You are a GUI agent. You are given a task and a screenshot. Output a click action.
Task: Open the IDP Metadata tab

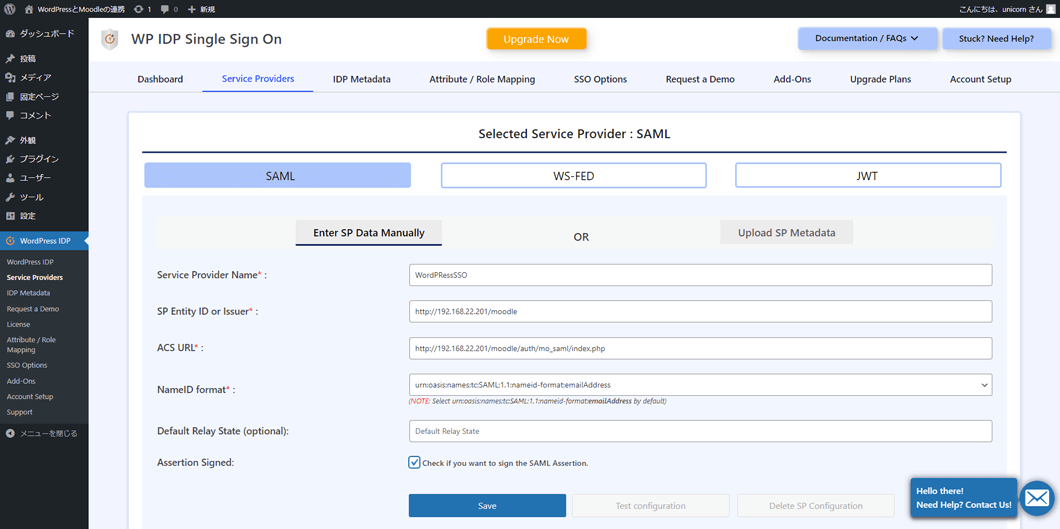(x=362, y=79)
